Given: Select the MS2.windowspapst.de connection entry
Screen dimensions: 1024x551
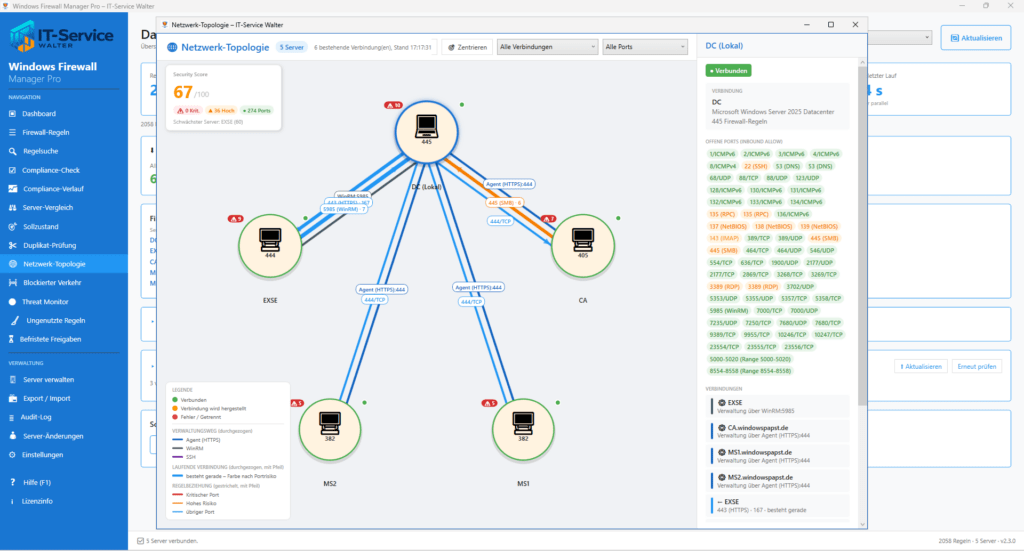Looking at the screenshot, I should [x=780, y=481].
